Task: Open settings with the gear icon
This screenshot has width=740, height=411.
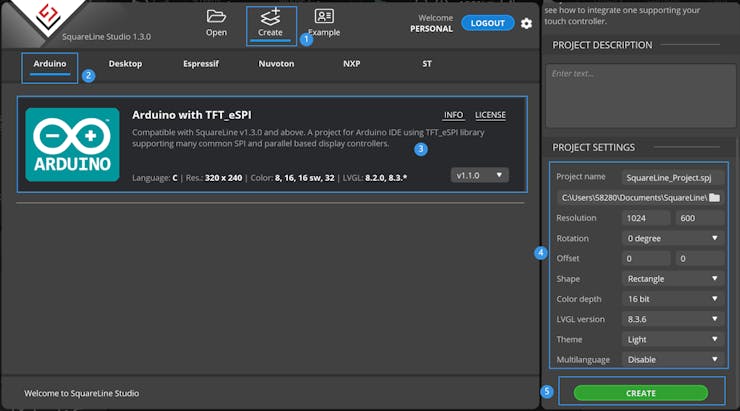Action: tap(527, 23)
